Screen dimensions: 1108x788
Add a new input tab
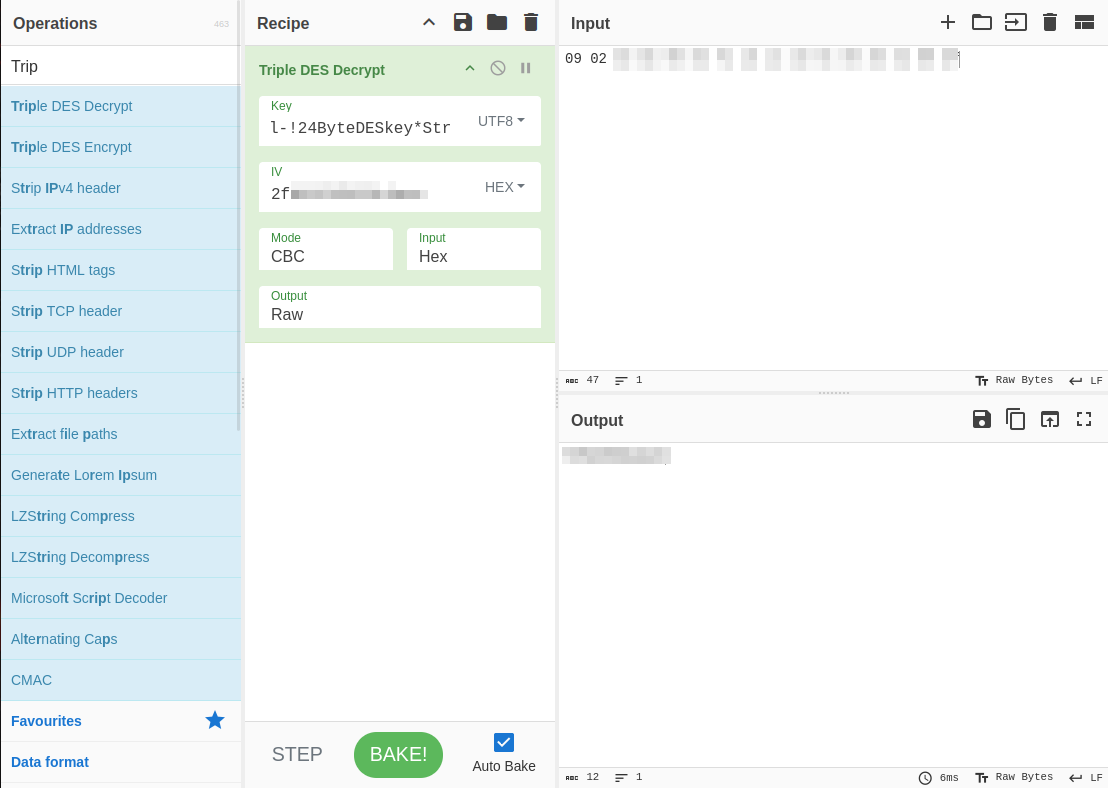point(948,22)
